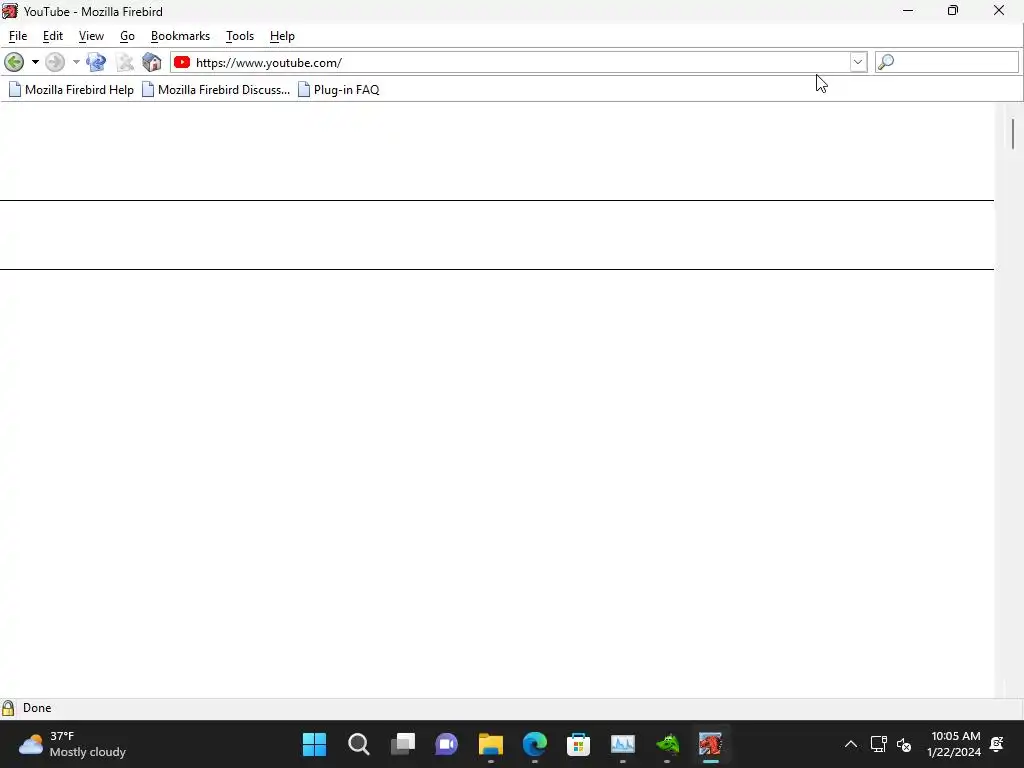The image size is (1024, 768).
Task: Click the Firebird icon in title bar
Action: 9,11
